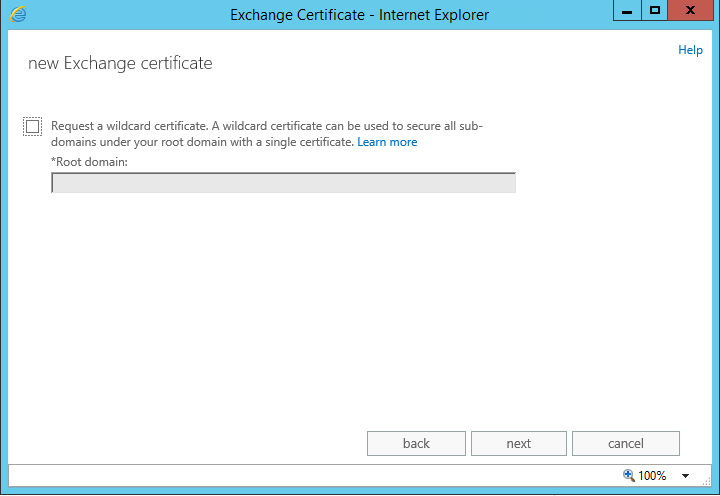Click the 'new Exchange certificate' heading

[120, 63]
